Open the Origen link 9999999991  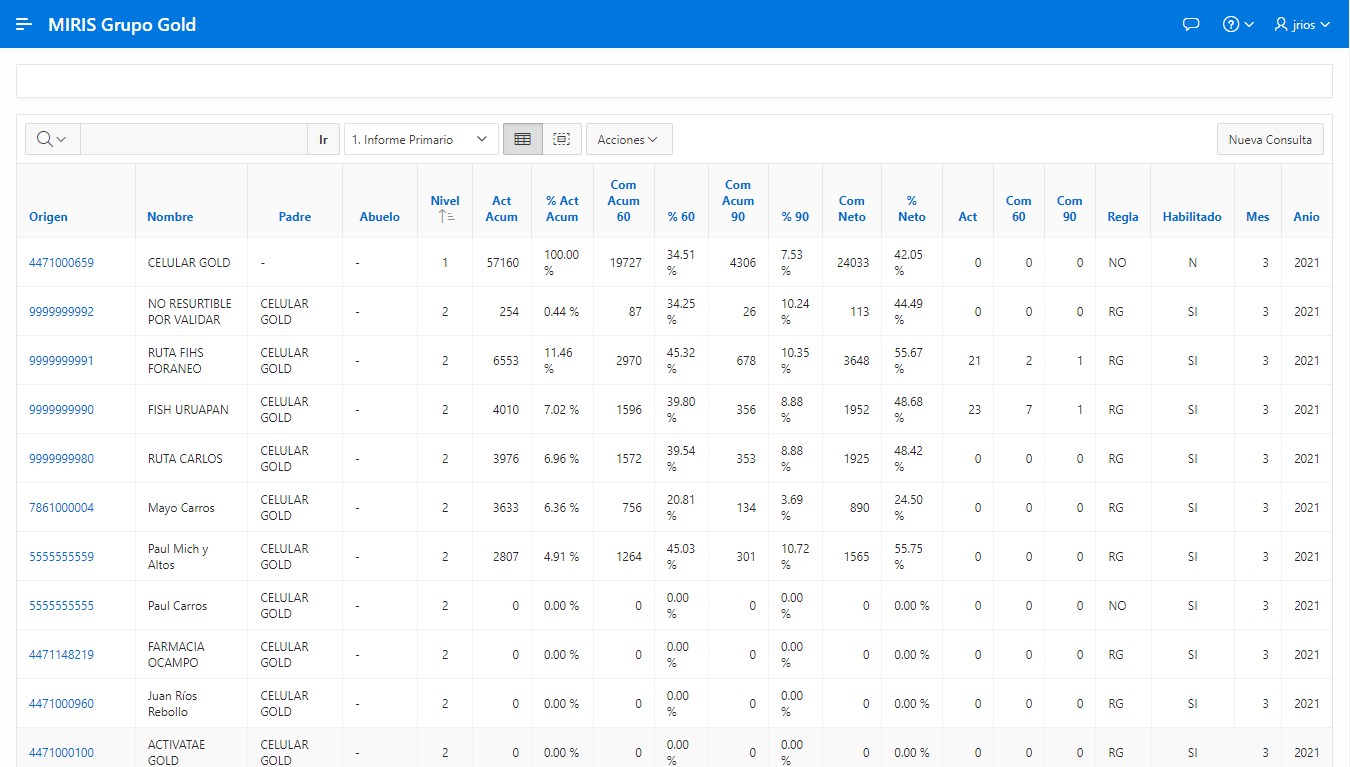point(61,361)
